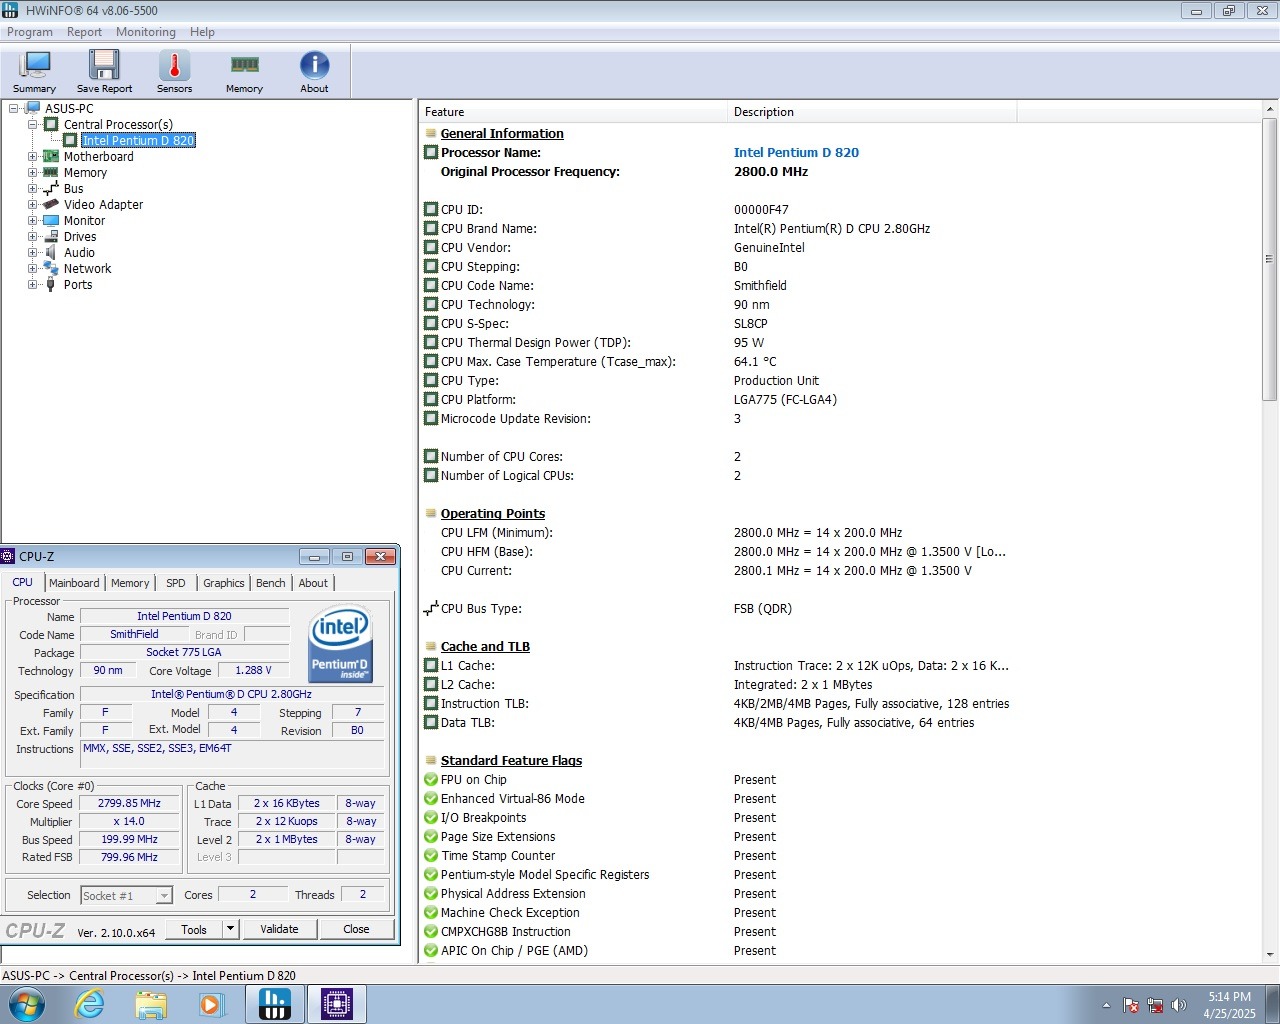This screenshot has width=1280, height=1024.
Task: Switch to the Mainboard tab in CPU-Z
Action: tap(74, 583)
